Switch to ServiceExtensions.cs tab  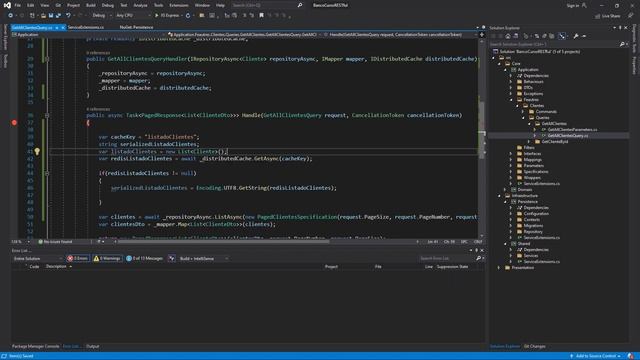click(86, 27)
